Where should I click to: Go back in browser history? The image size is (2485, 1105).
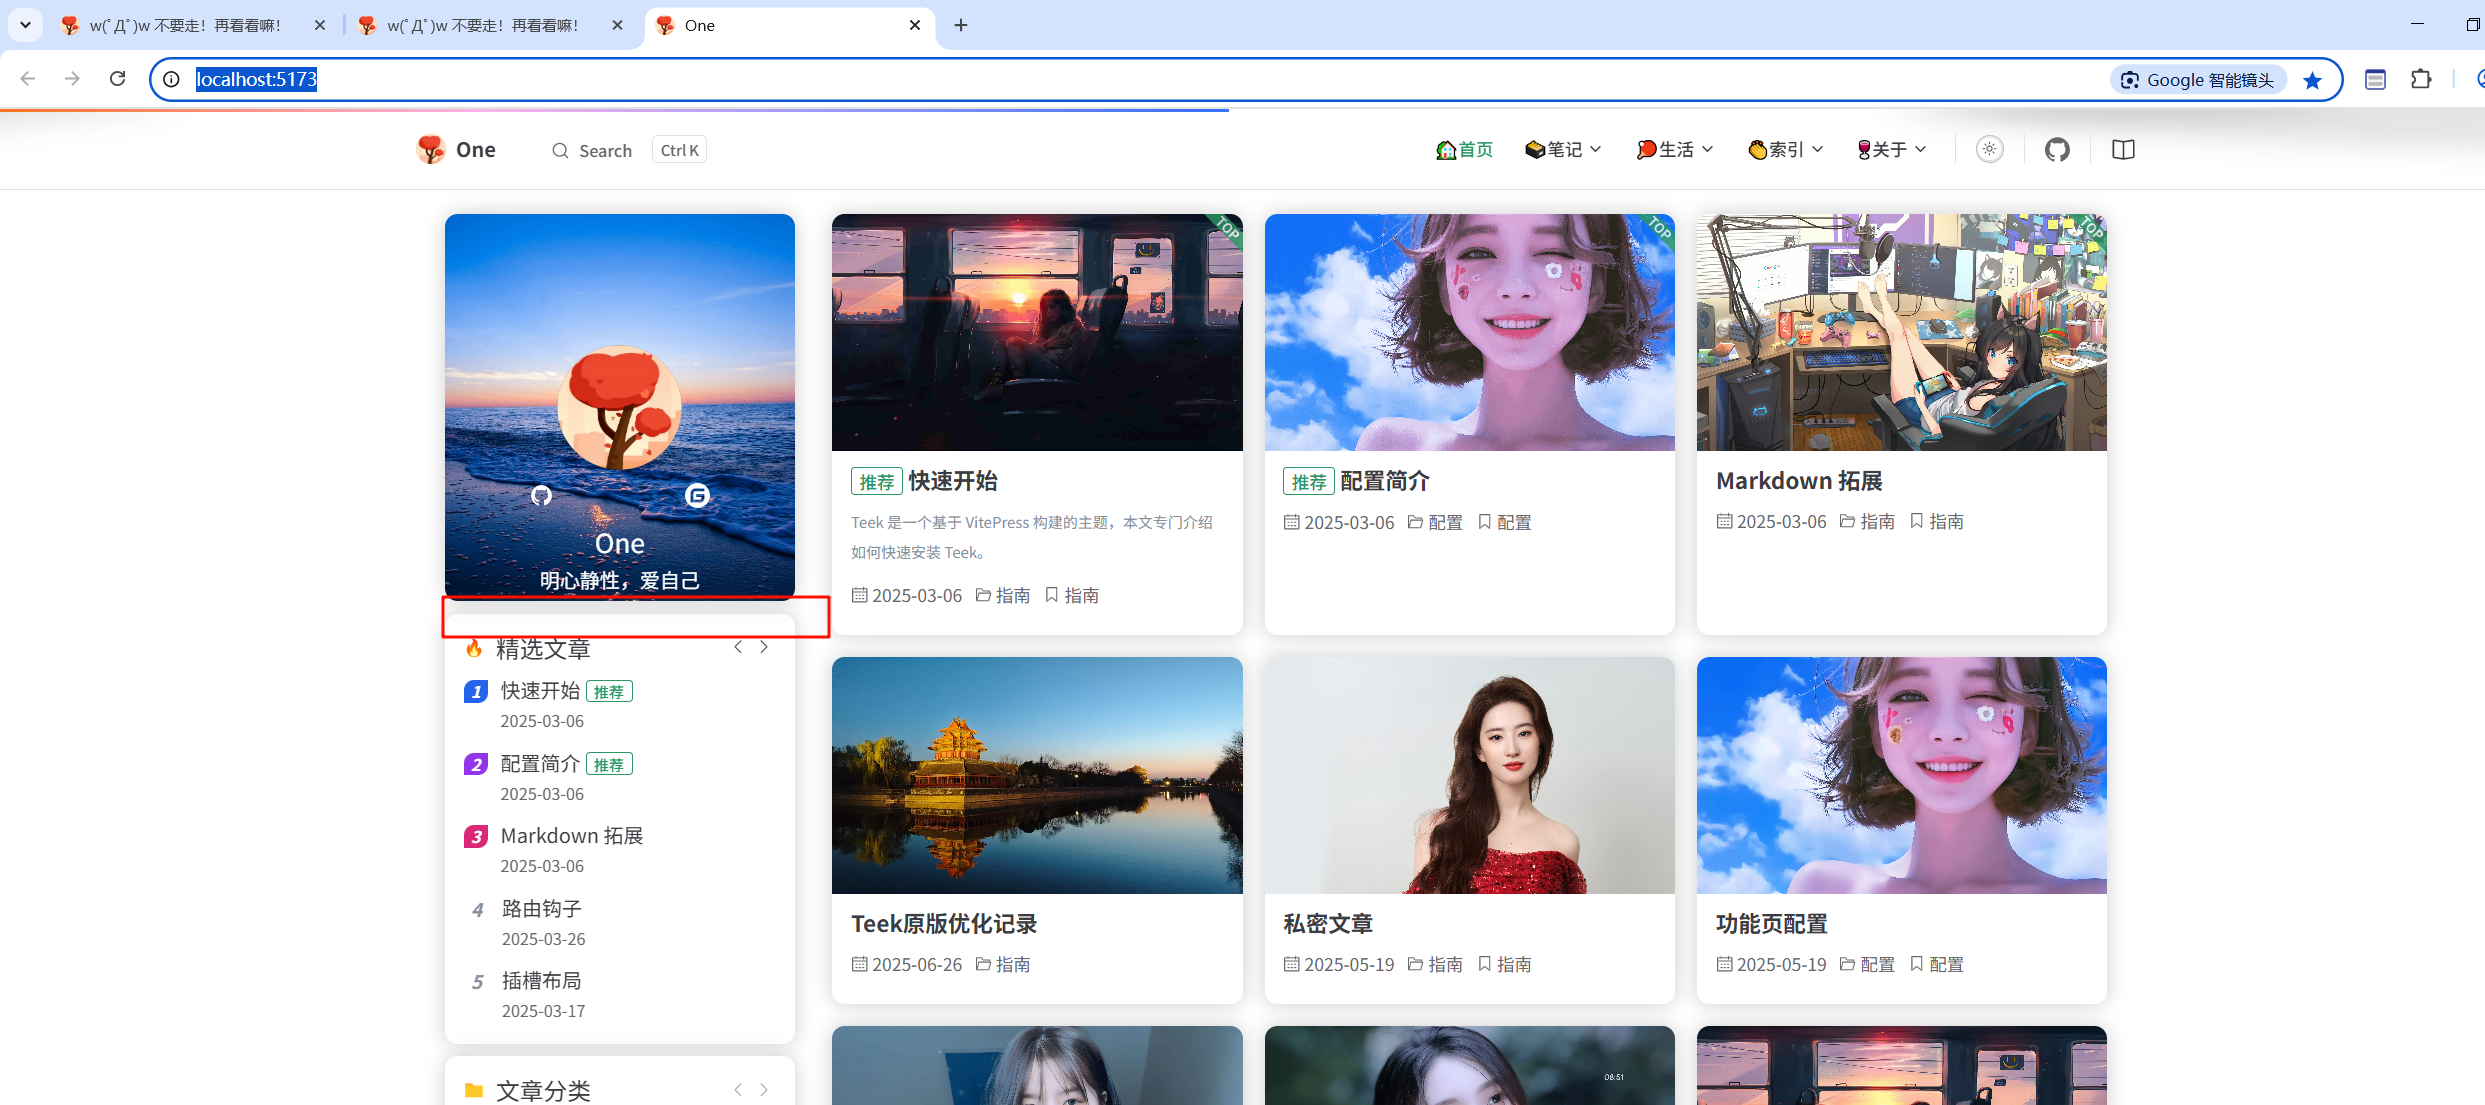click(x=28, y=78)
